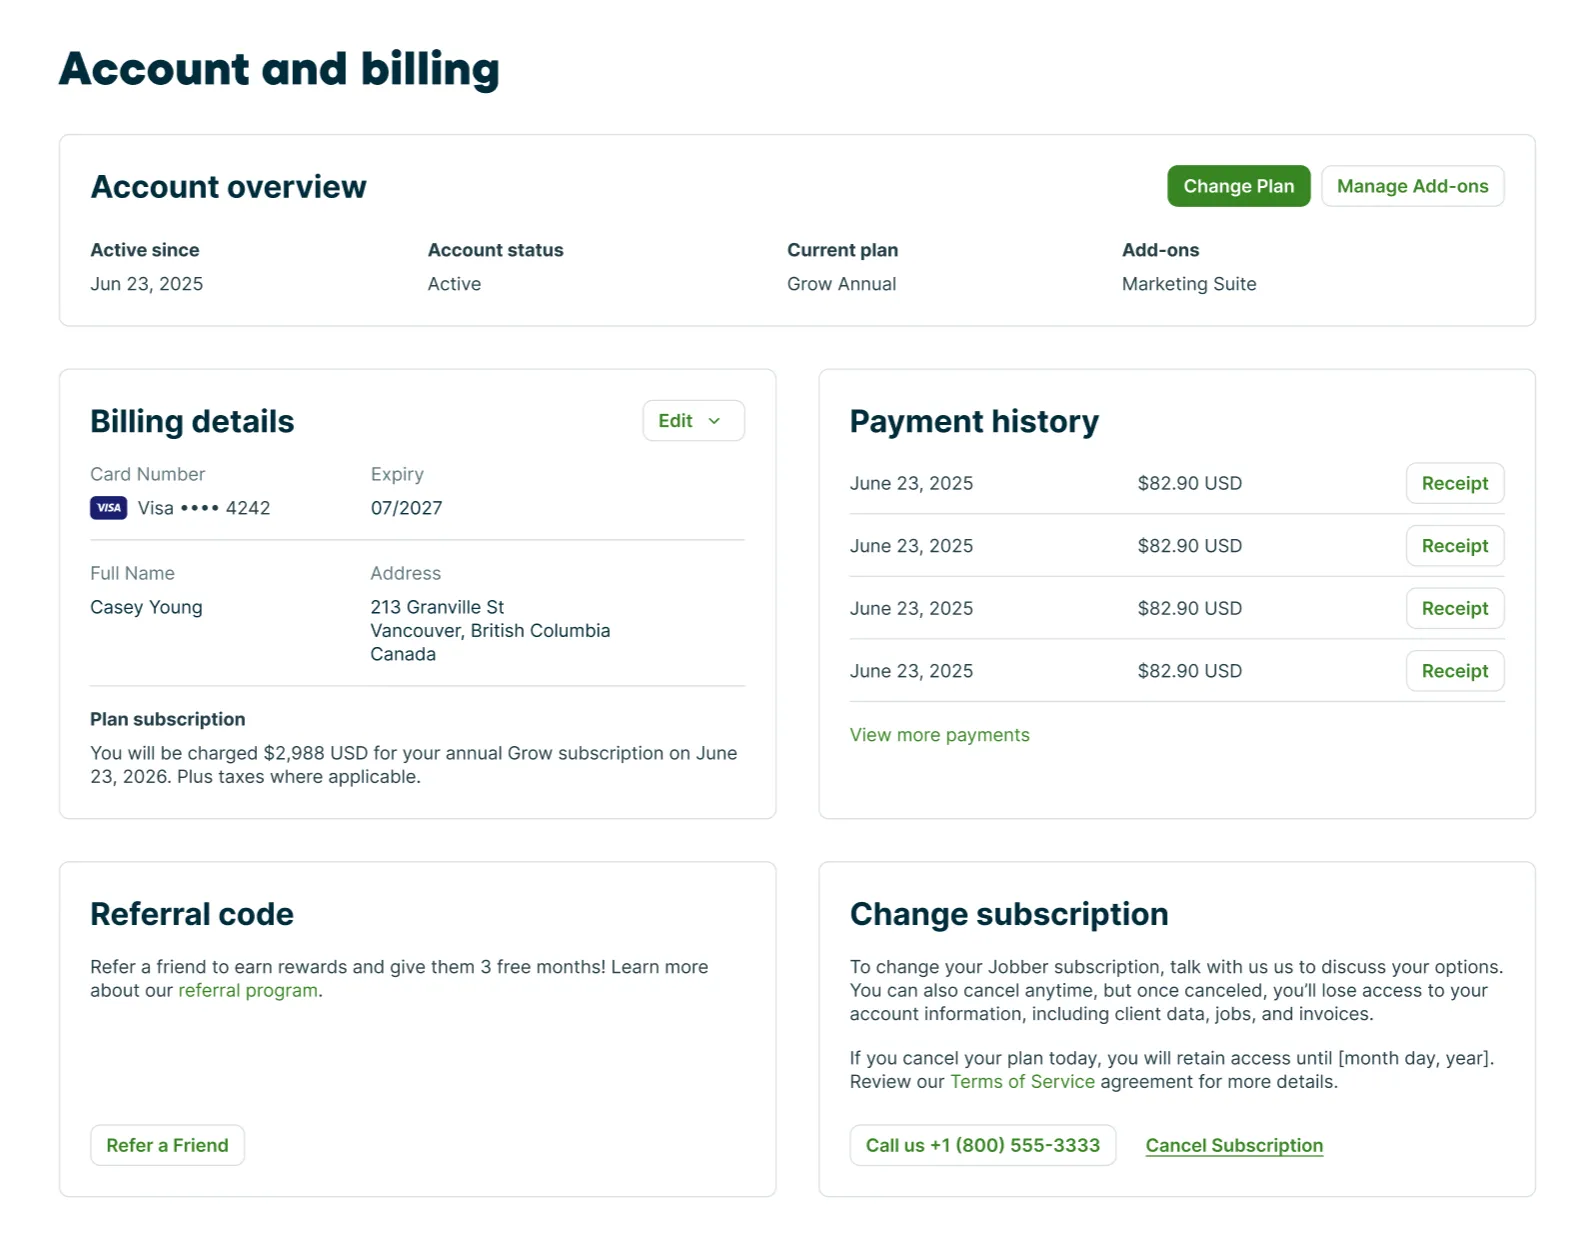1578x1236 pixels.
Task: Click the card number ending 4242
Action: [204, 508]
